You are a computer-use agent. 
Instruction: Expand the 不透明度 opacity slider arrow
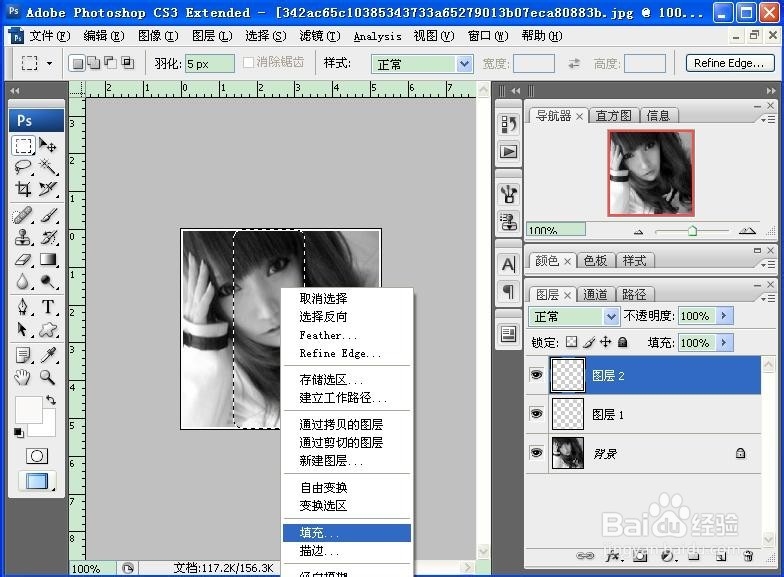[724, 316]
